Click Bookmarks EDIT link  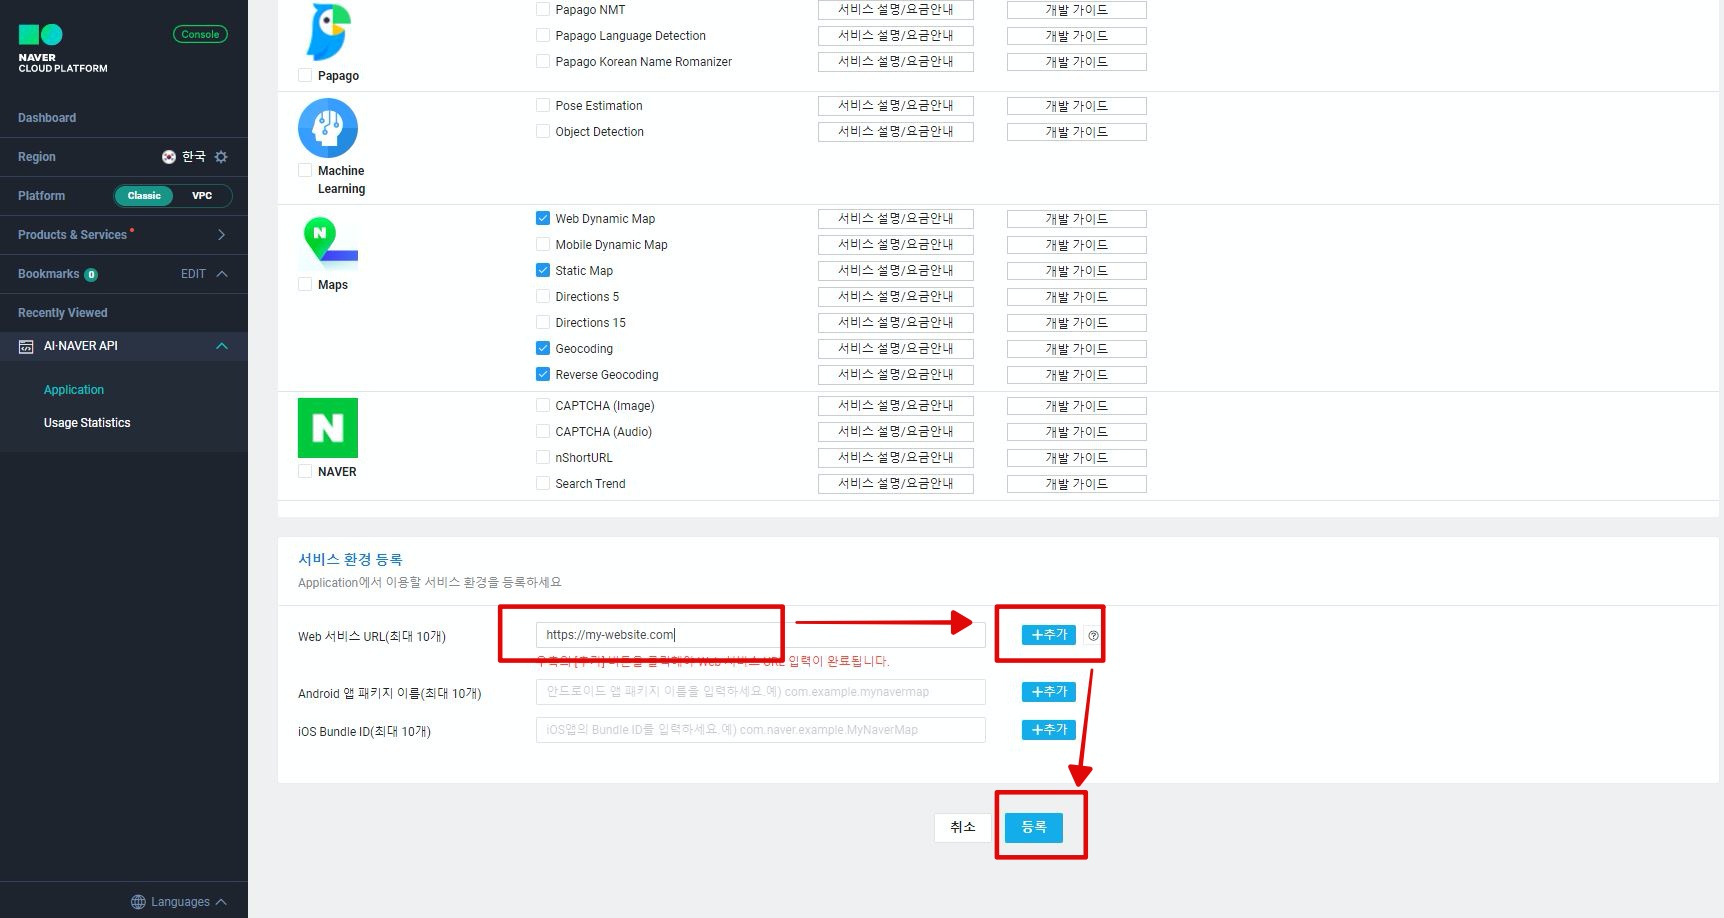193,274
